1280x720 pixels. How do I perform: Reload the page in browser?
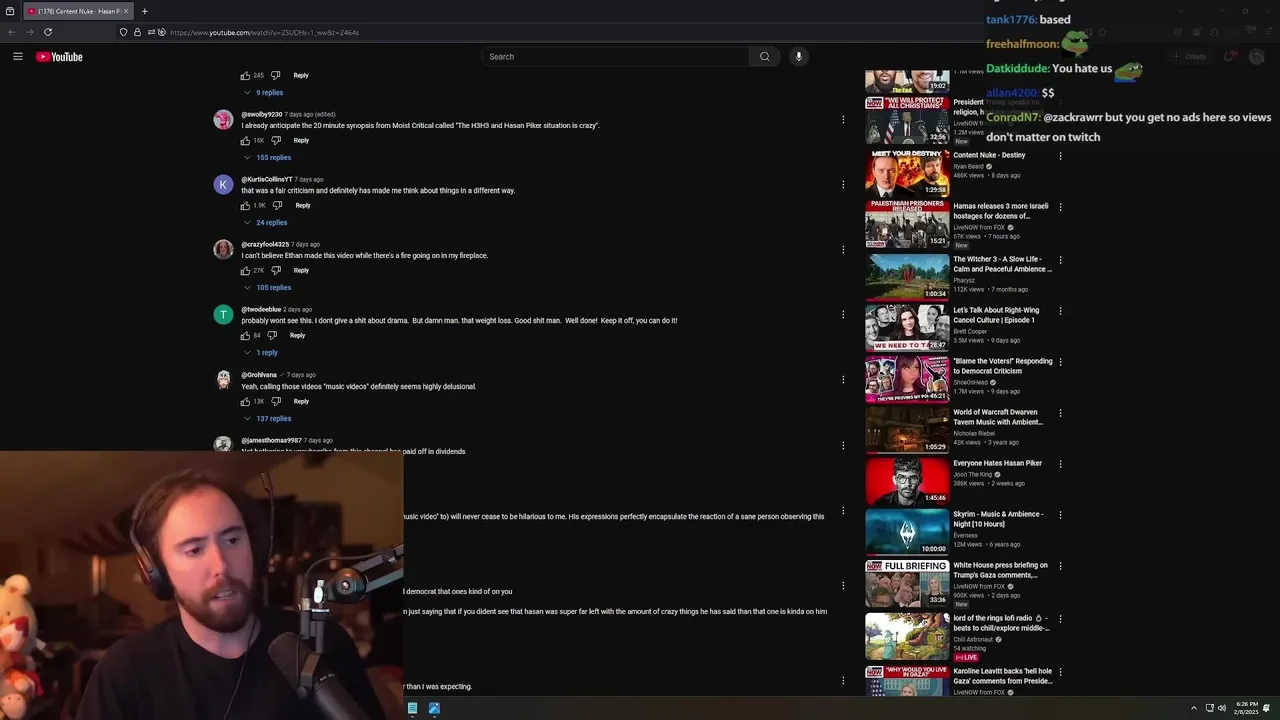[48, 32]
